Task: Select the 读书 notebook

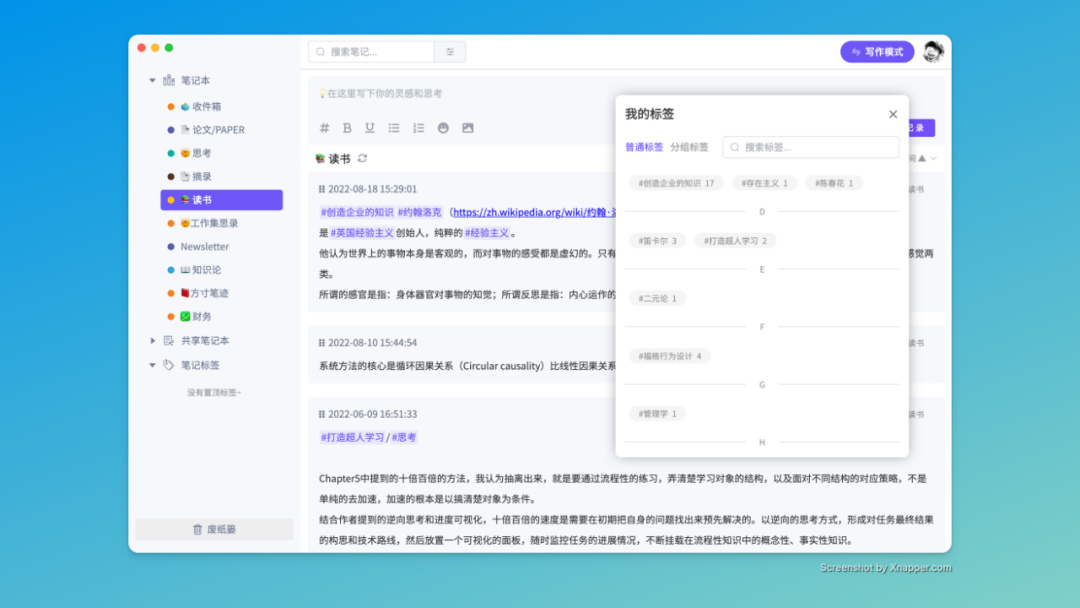Action: point(222,200)
